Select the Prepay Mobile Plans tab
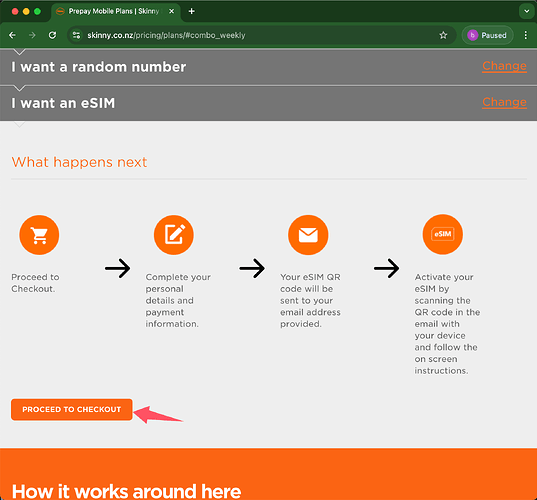537x500 pixels. click(116, 11)
